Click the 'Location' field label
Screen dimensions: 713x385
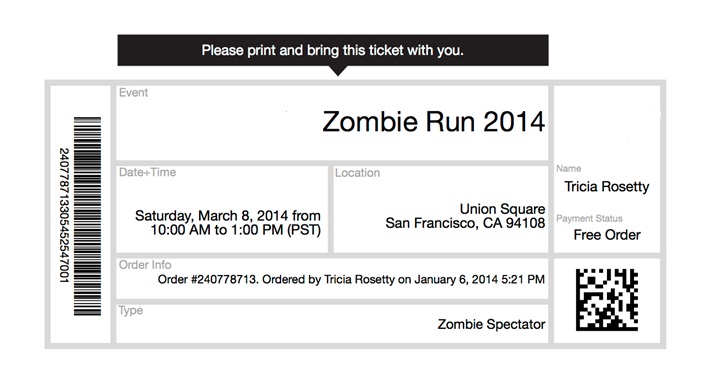coord(357,173)
